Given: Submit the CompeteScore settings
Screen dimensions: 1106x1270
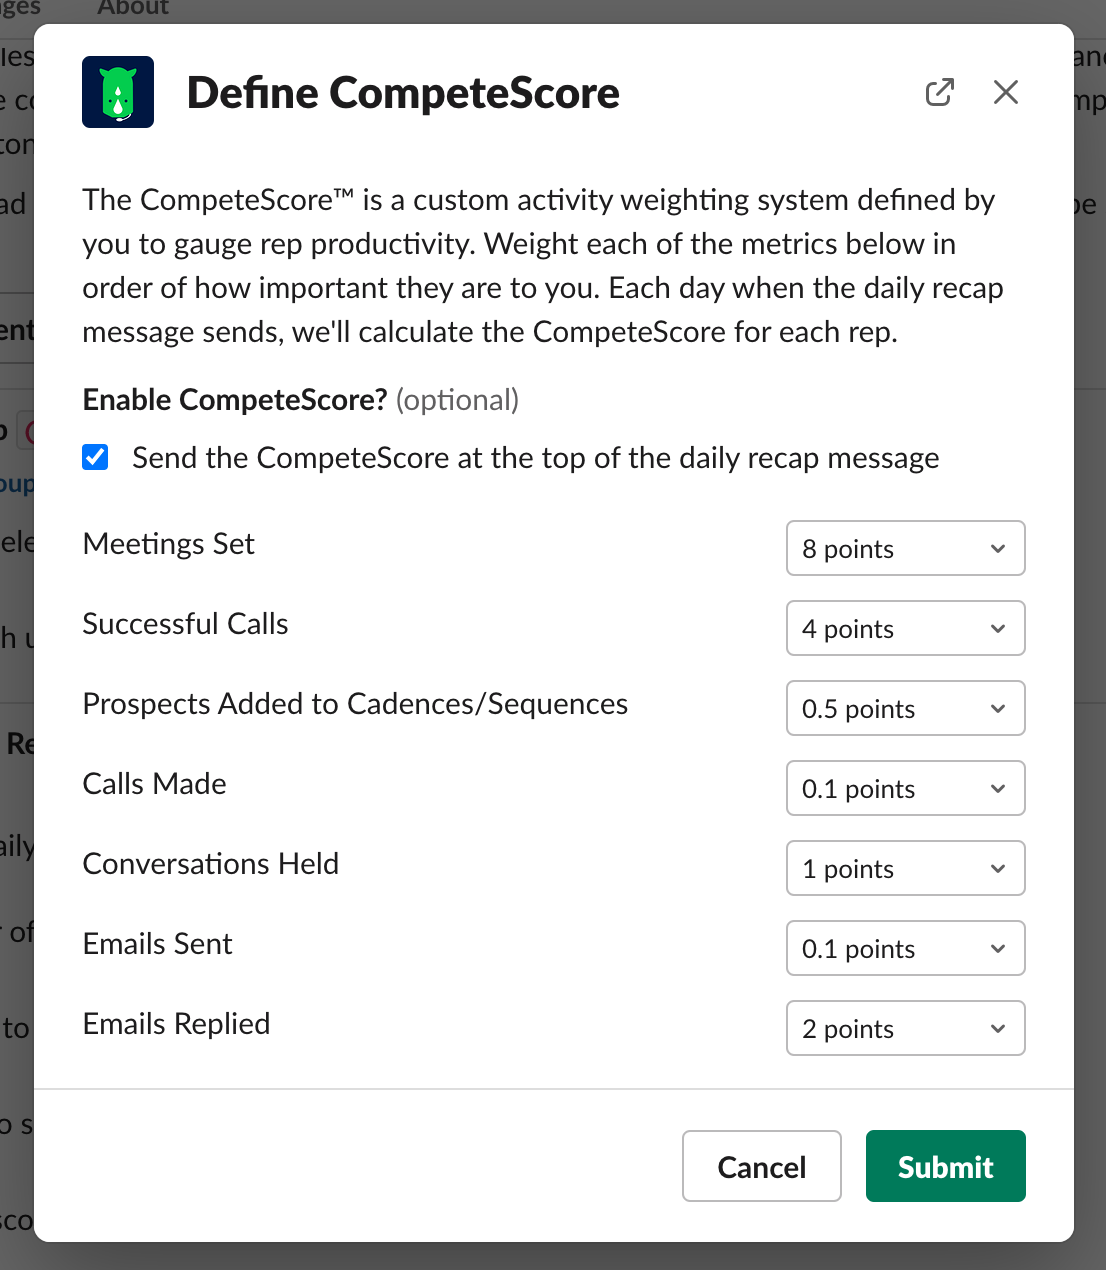Looking at the screenshot, I should [x=946, y=1166].
